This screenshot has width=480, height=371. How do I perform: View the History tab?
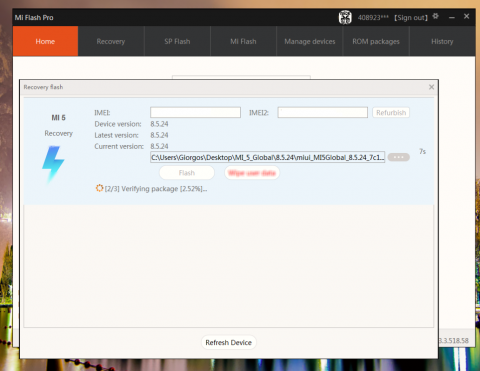[442, 41]
